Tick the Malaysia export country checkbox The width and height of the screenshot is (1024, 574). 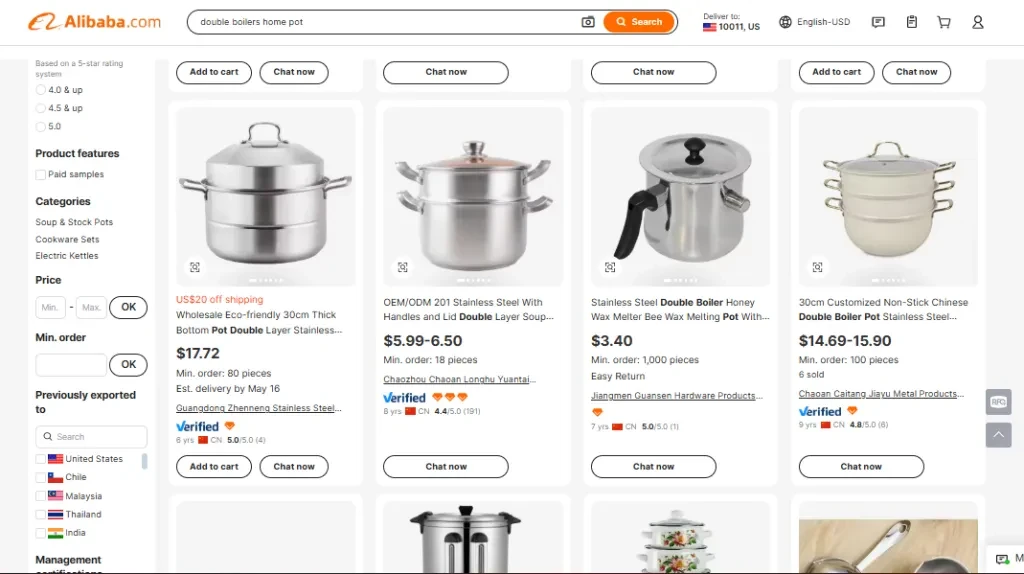pos(41,496)
